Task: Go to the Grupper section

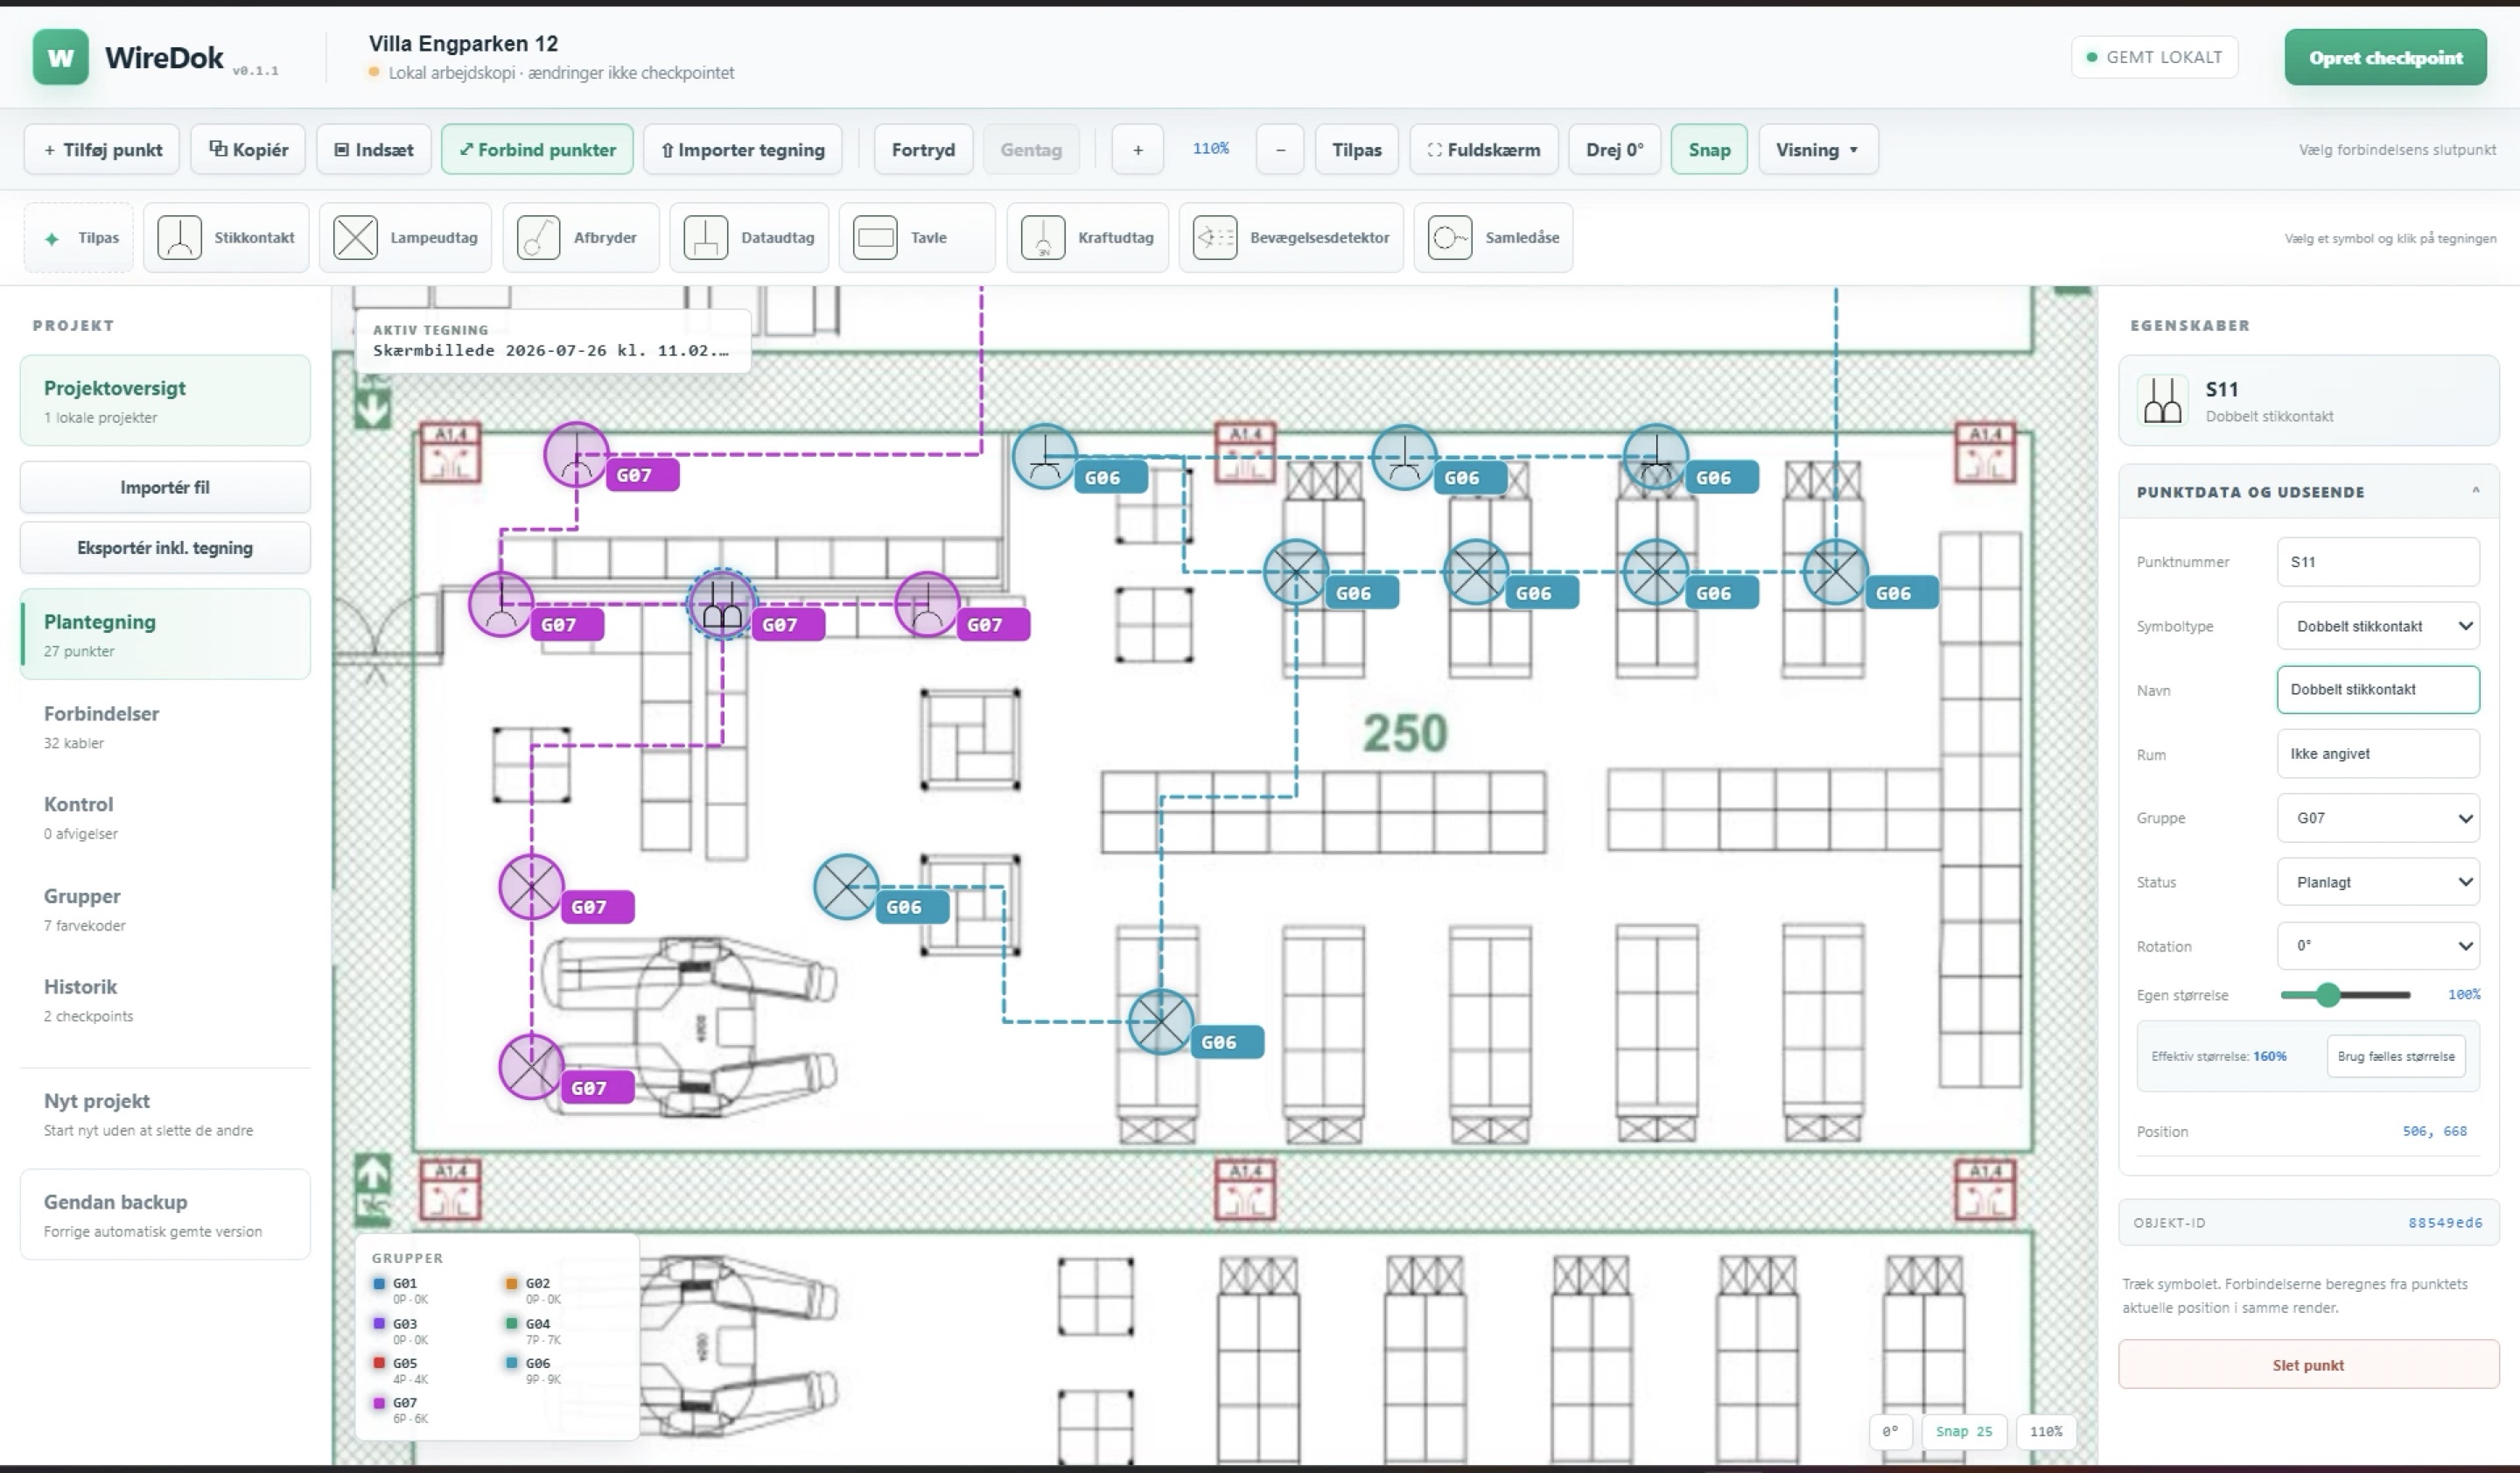Action: [x=165, y=909]
